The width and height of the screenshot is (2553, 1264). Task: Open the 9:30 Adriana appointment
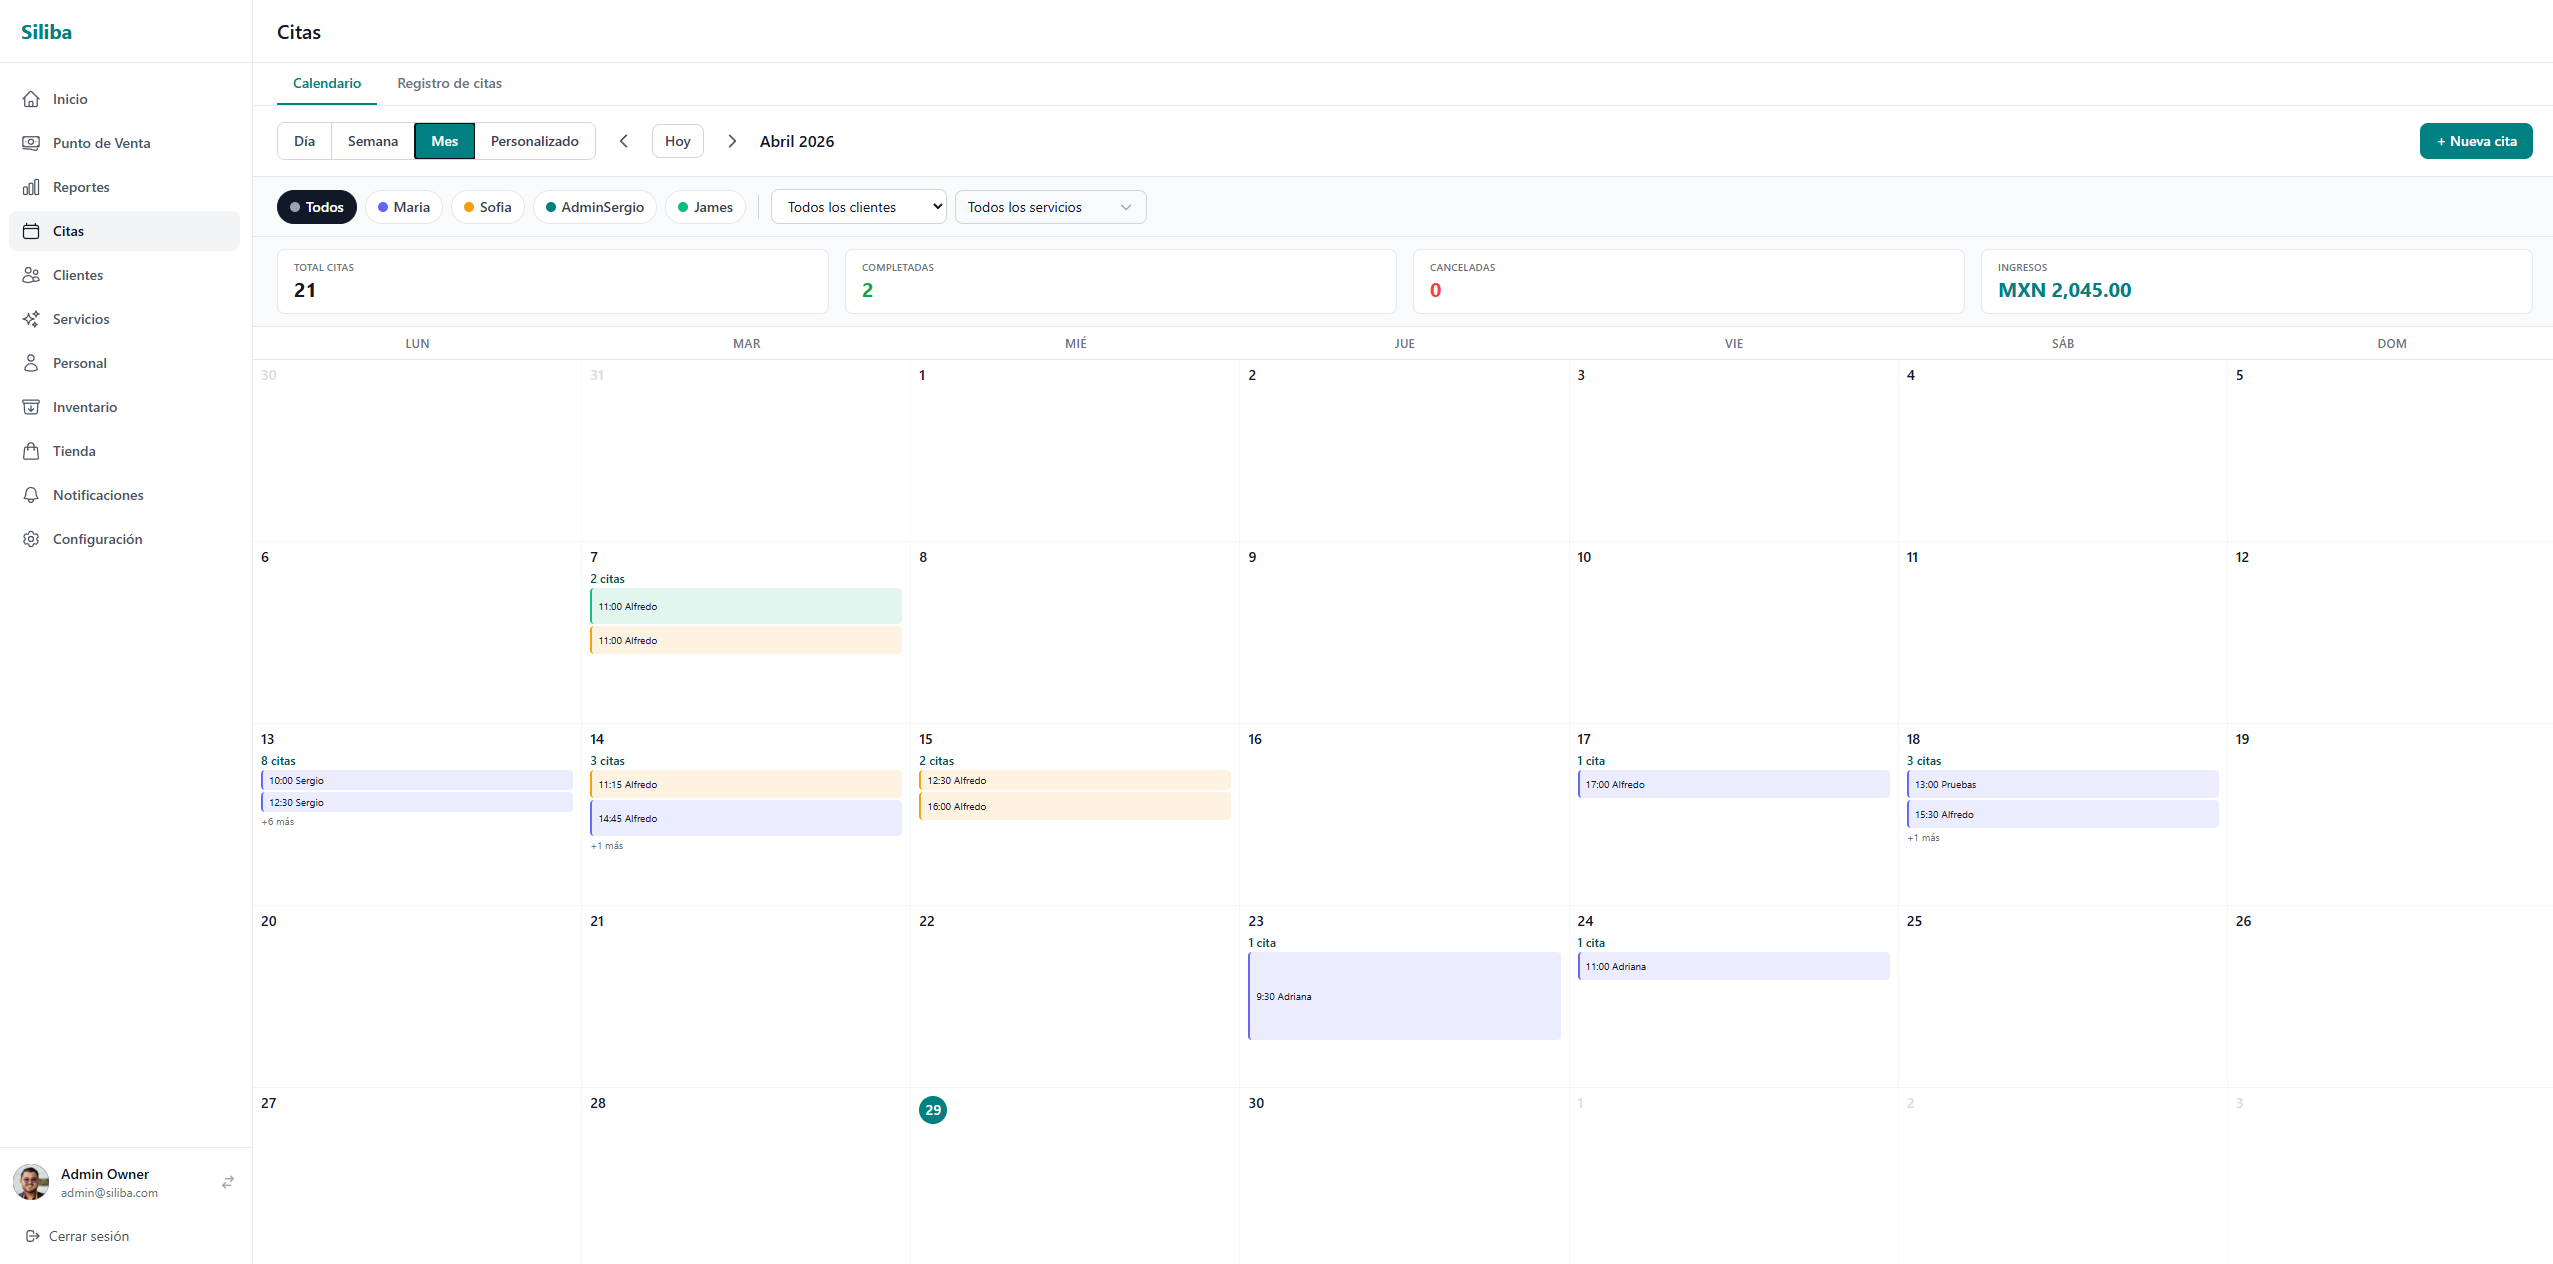(x=1403, y=996)
